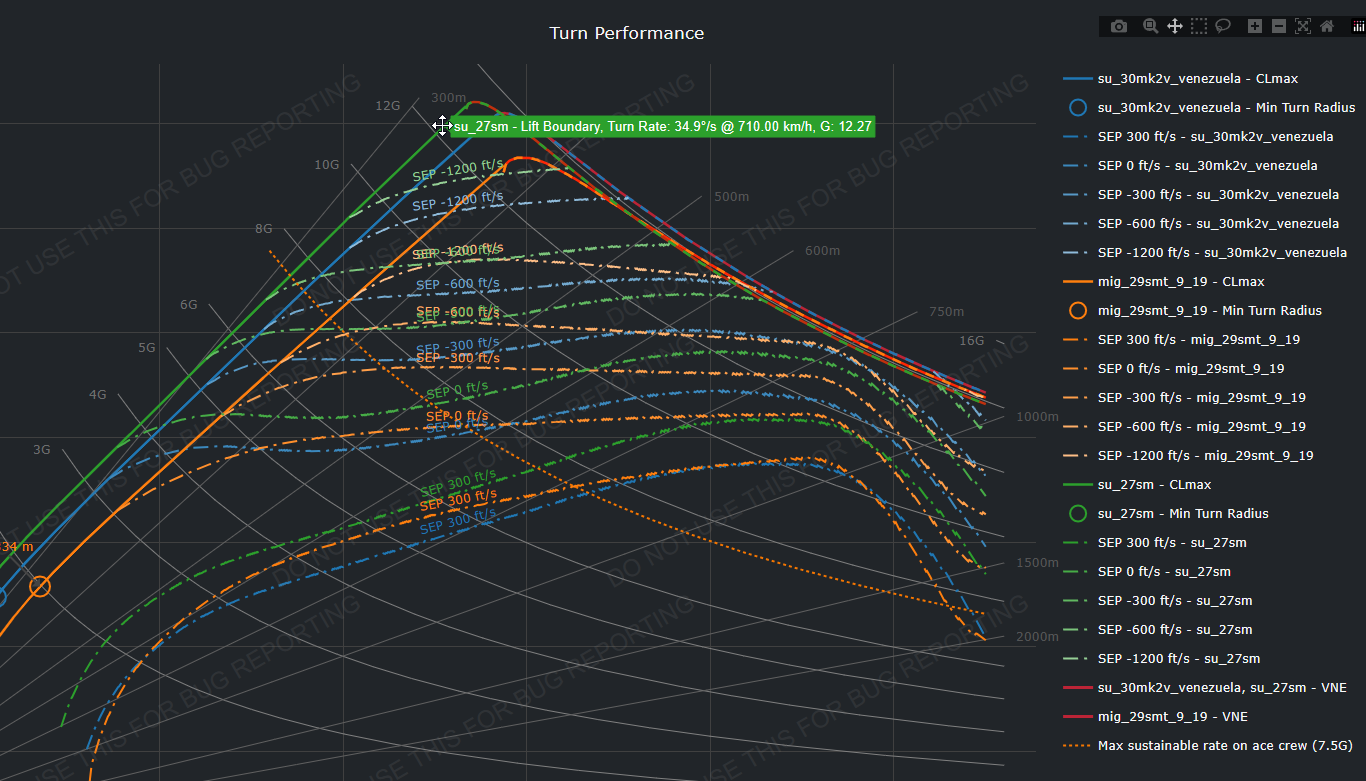
Task: Hide mig_29smt_9_19 - VNE legend line
Action: click(1172, 717)
